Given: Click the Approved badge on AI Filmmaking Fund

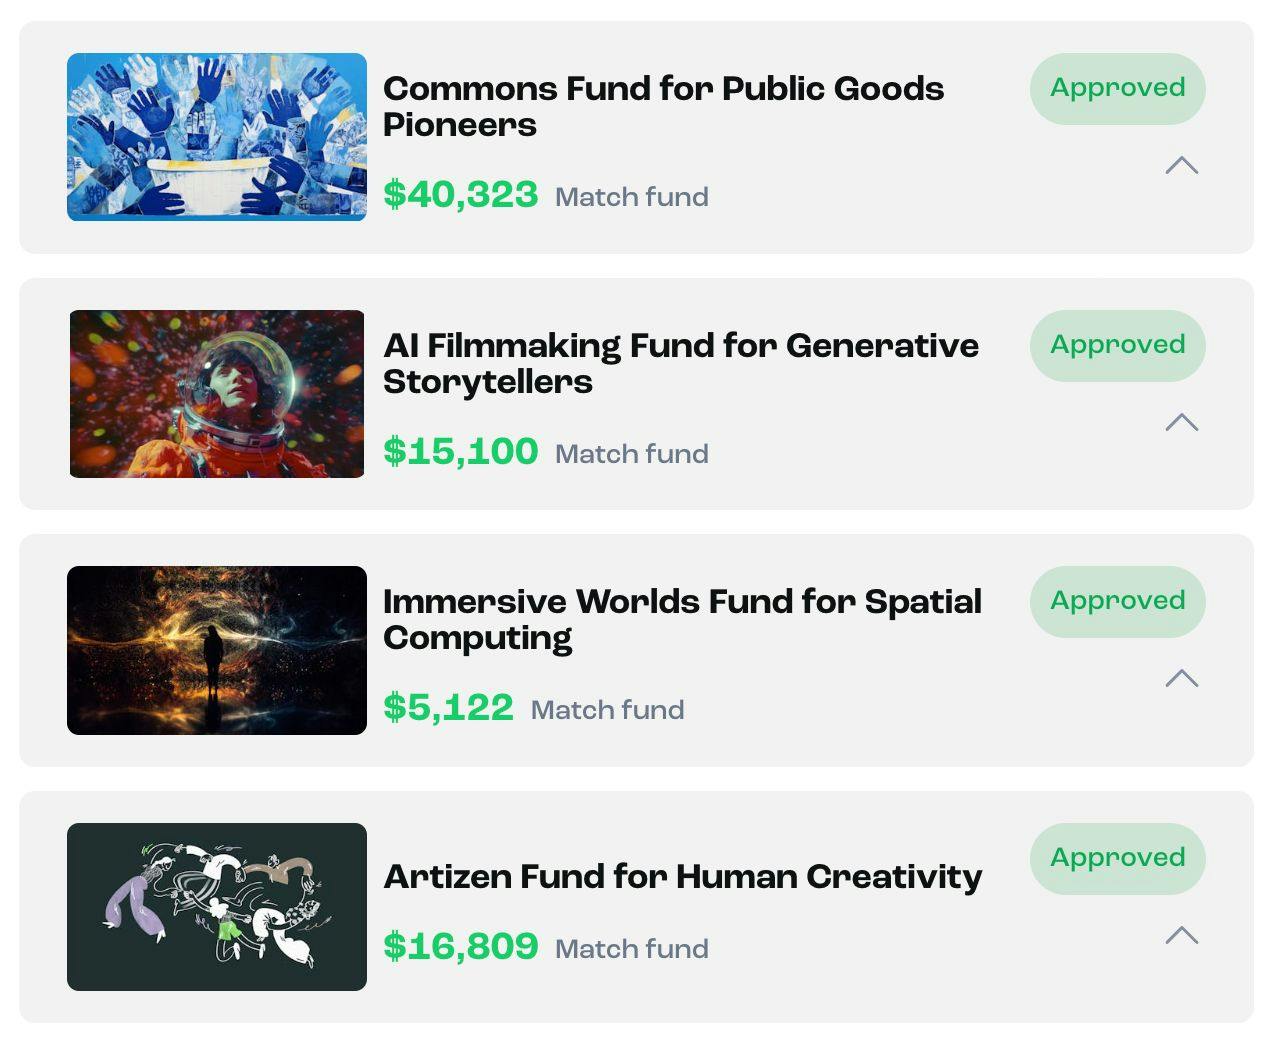Looking at the screenshot, I should coord(1117,345).
